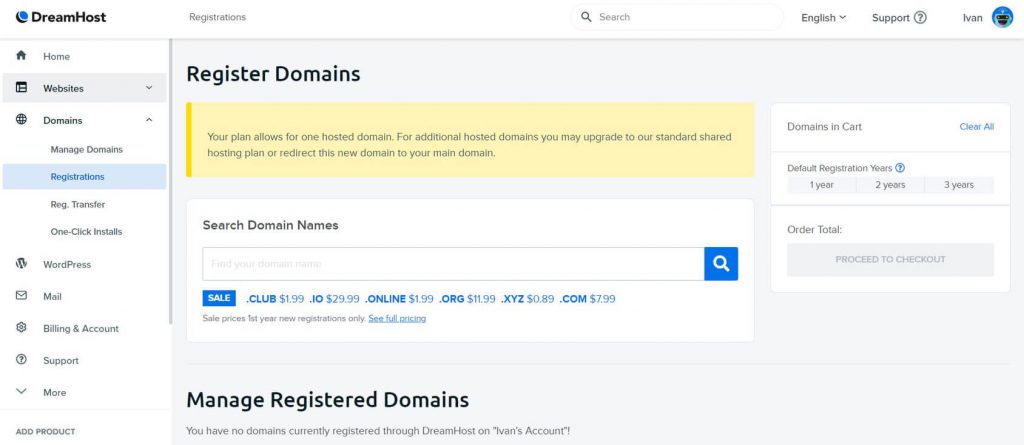Open Manage Domains submenu item
This screenshot has height=445, width=1024.
(86, 150)
